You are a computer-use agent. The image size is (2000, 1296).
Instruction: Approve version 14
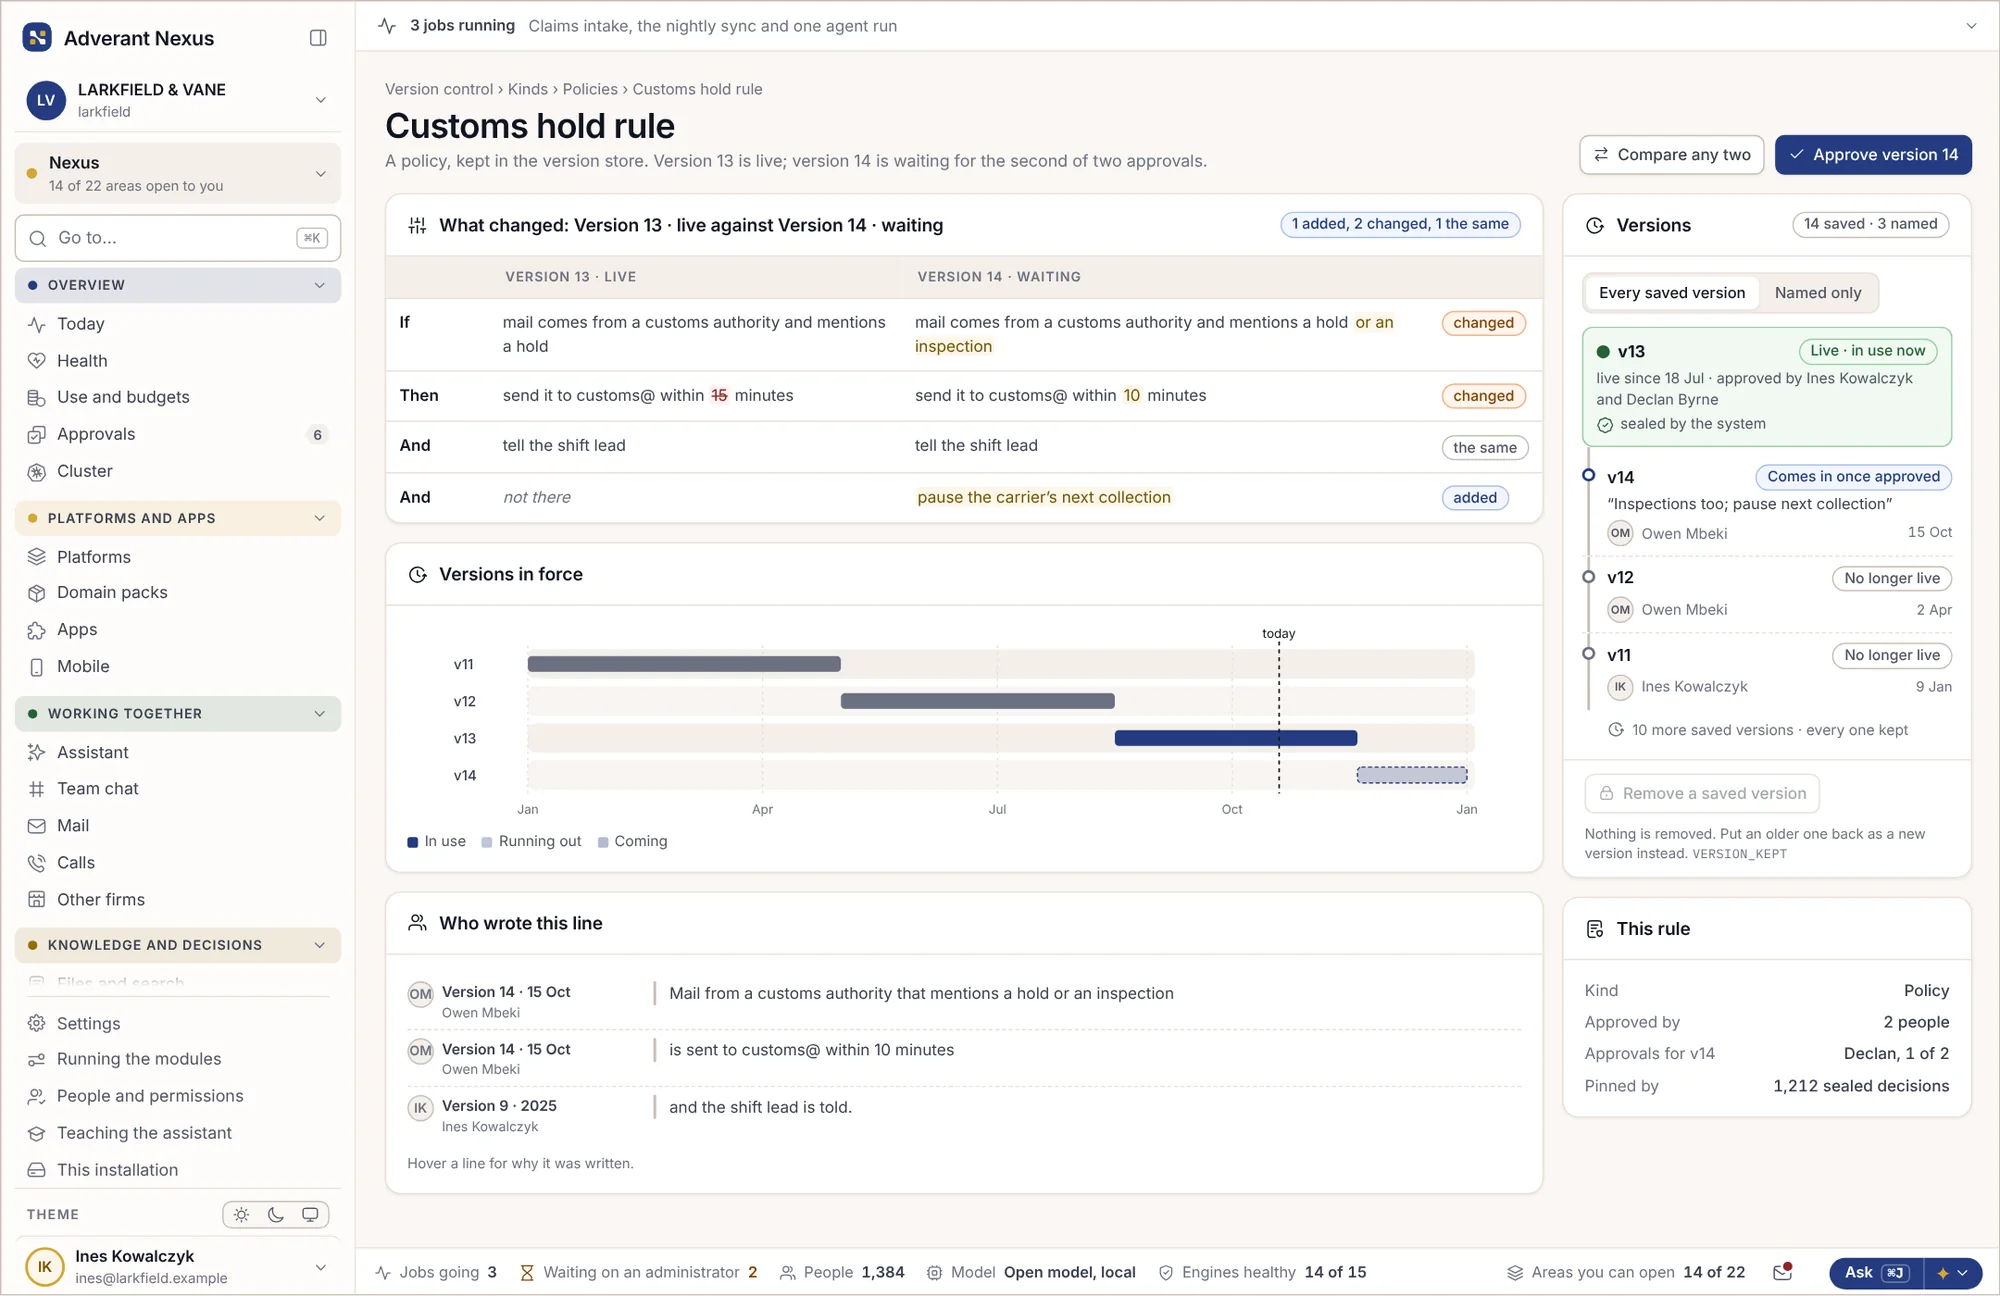1873,155
